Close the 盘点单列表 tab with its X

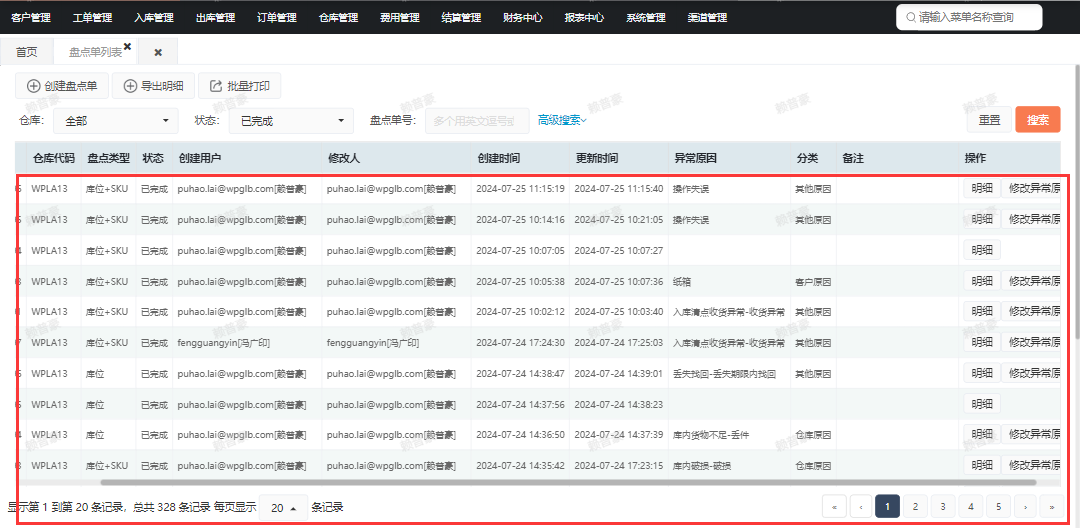coord(127,46)
